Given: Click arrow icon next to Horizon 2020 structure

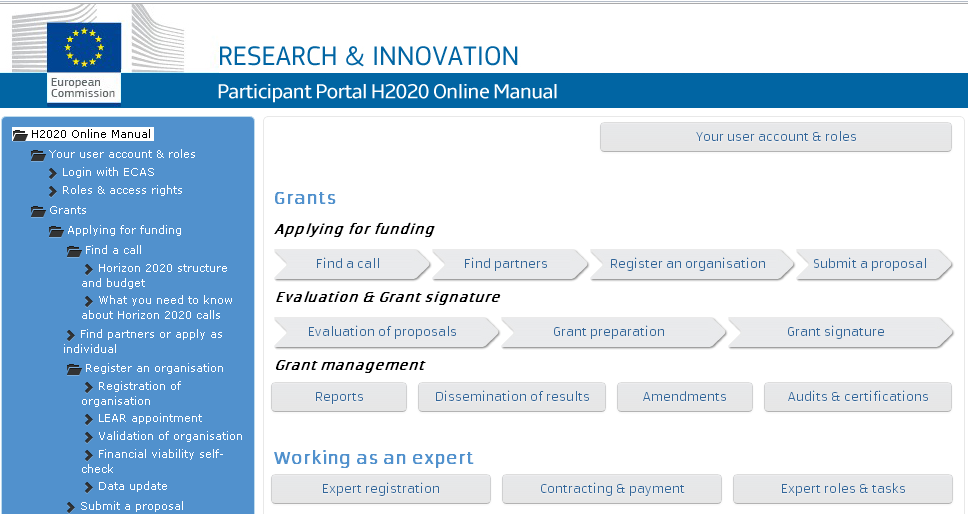Looking at the screenshot, I should [89, 268].
